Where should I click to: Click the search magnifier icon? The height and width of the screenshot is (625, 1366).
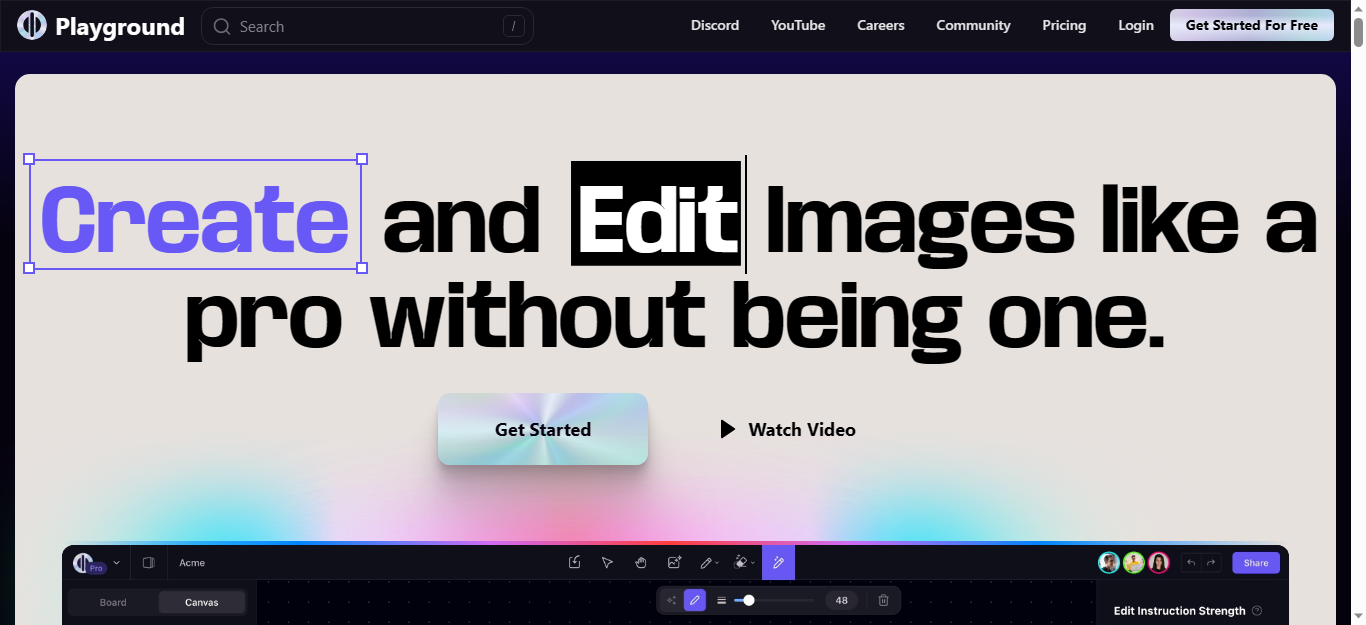point(222,27)
